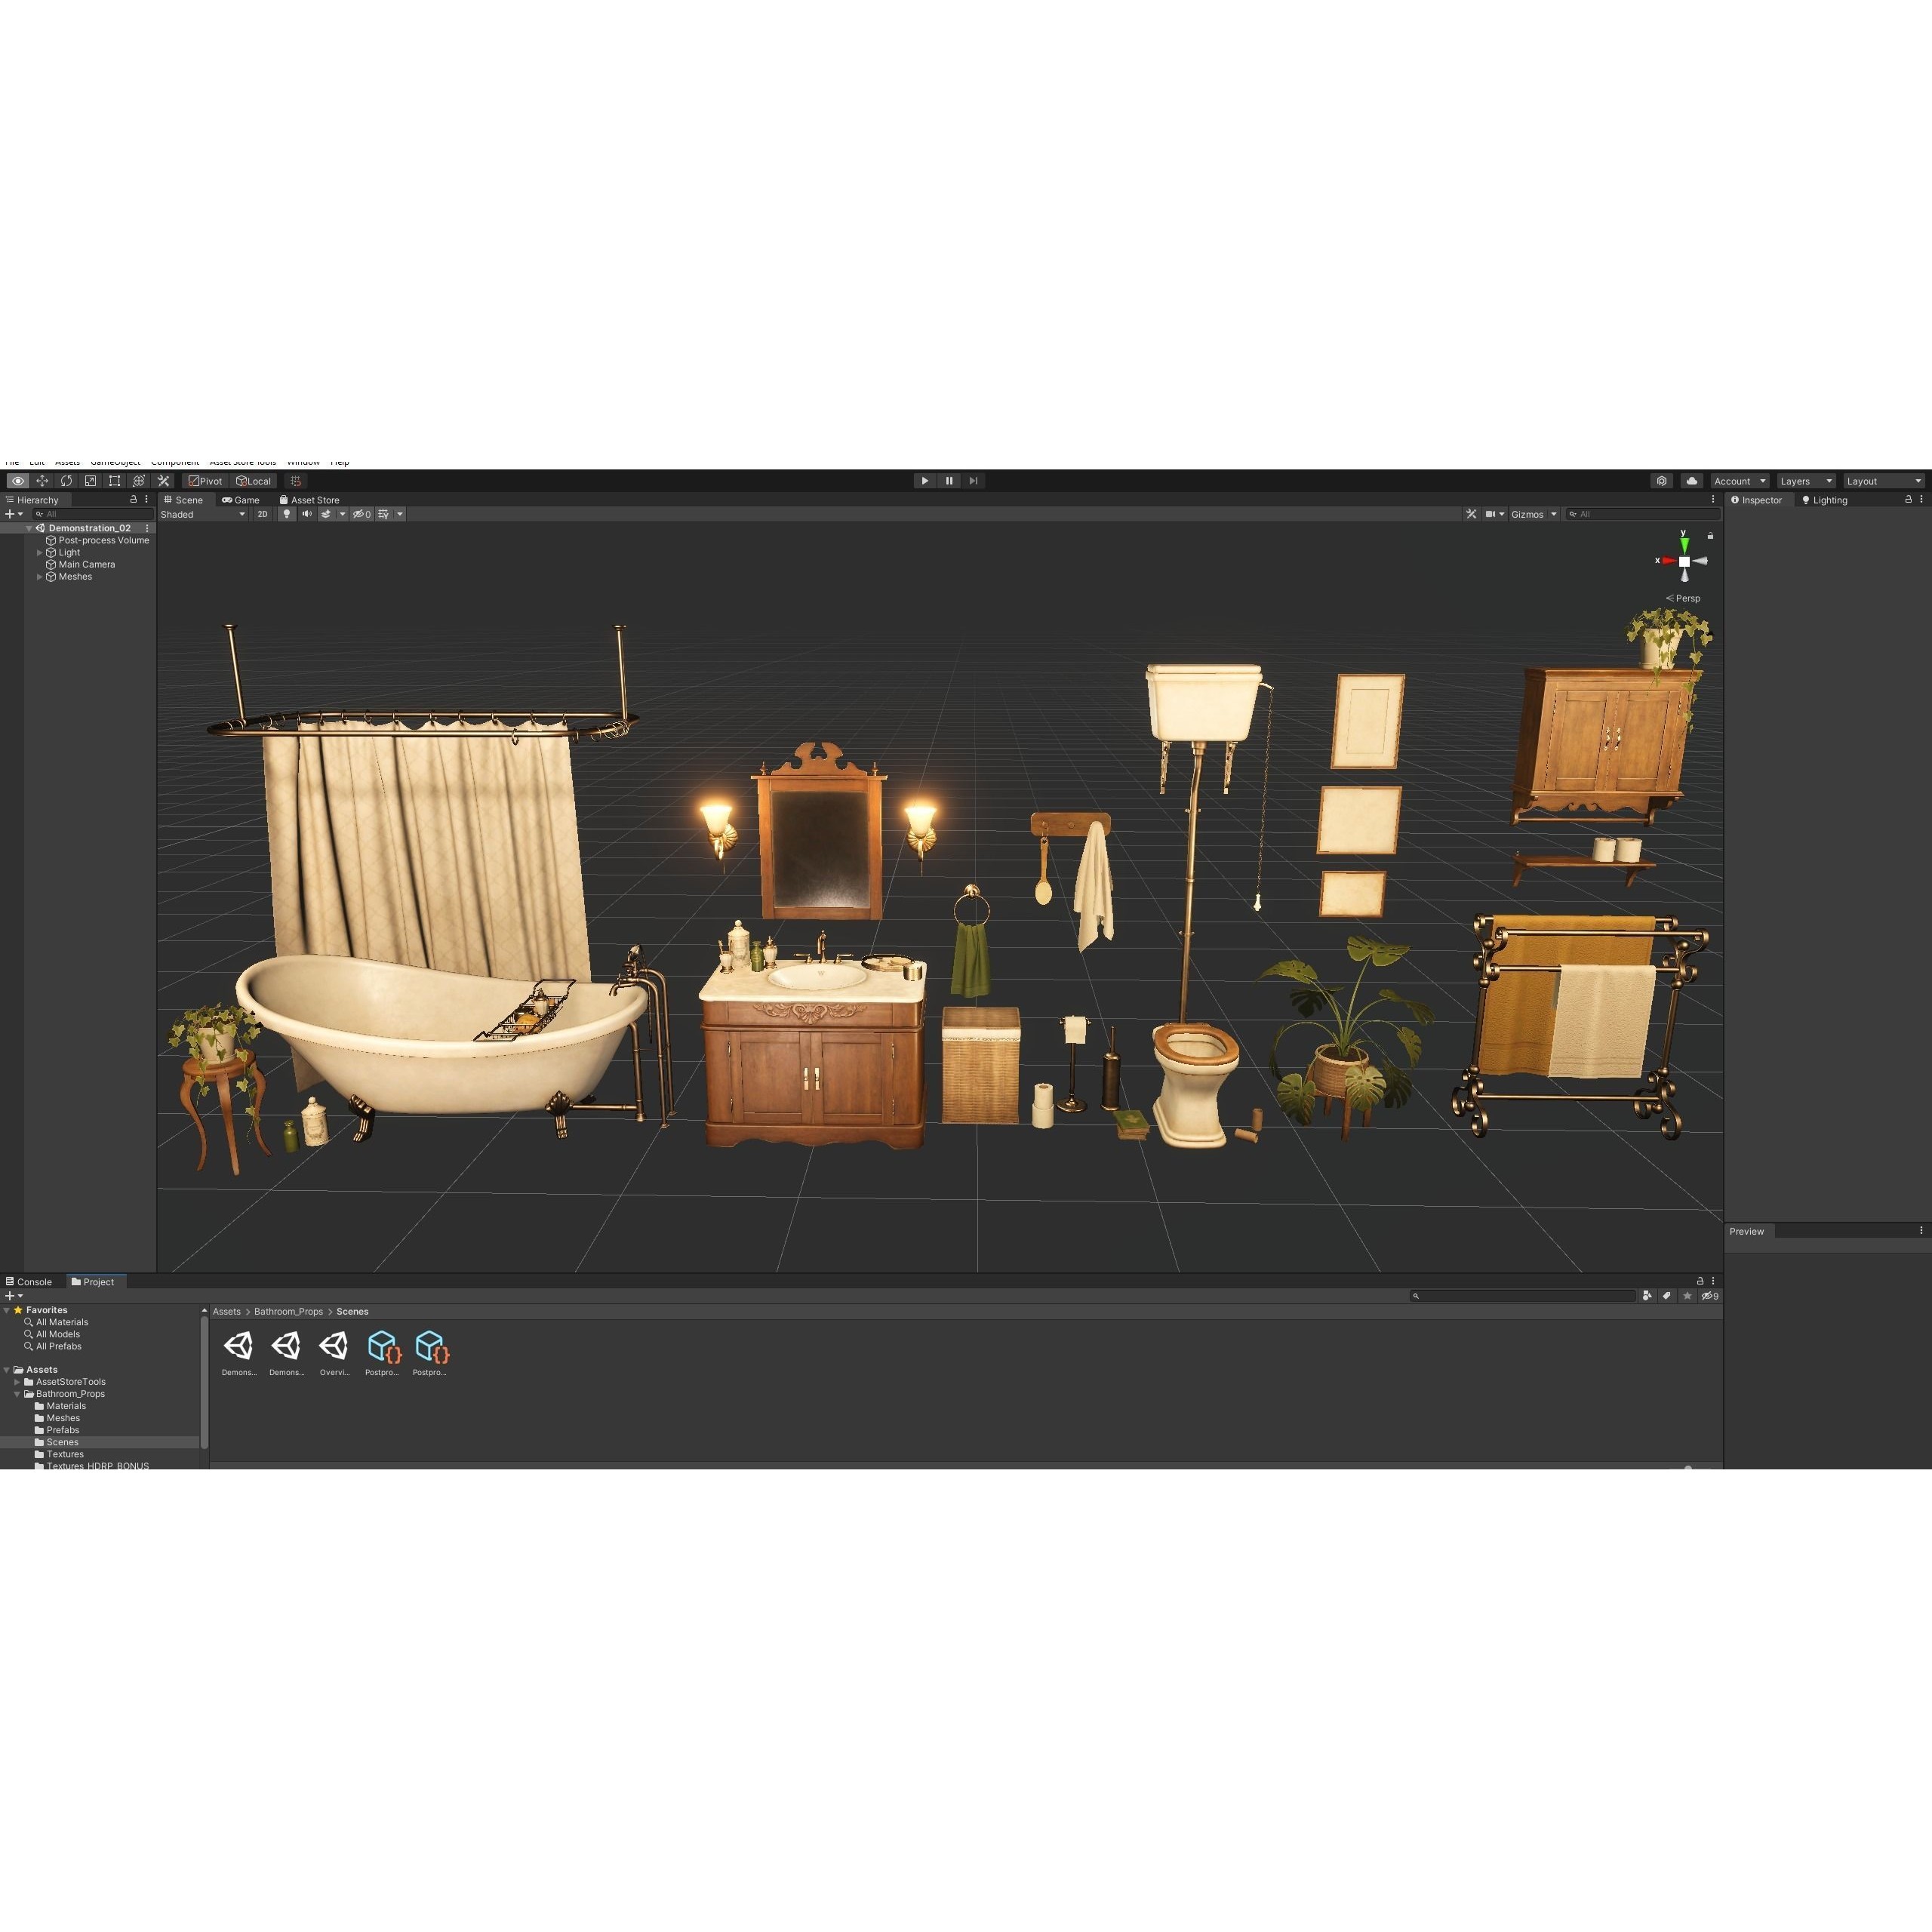Toggle scene audio speaker
This screenshot has height=1932, width=1932.
point(307,514)
